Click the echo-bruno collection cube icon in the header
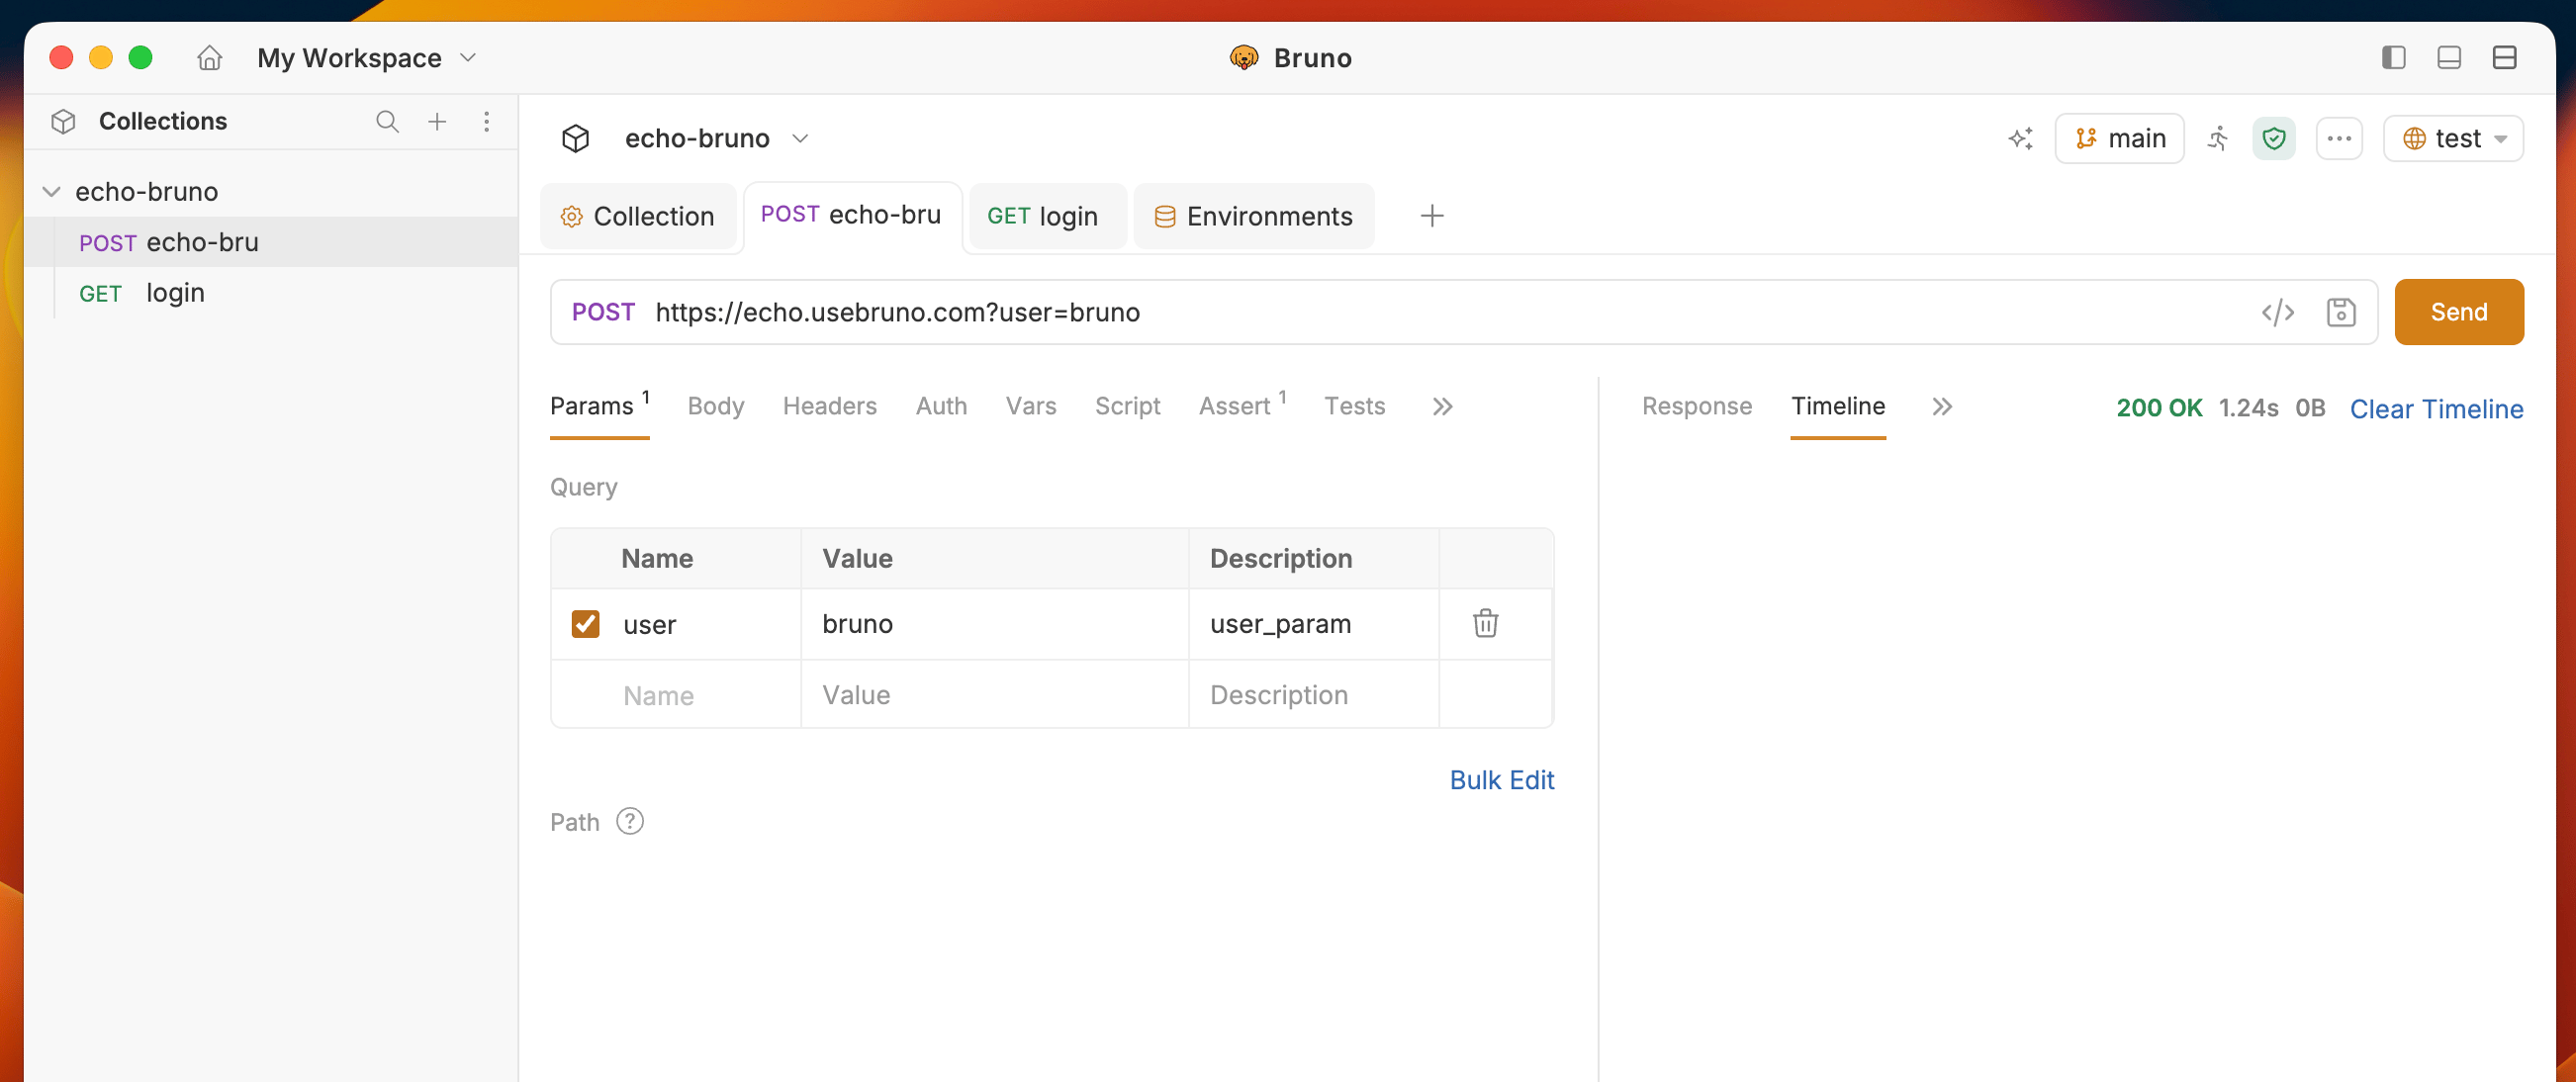Viewport: 2576px width, 1082px height. point(575,139)
